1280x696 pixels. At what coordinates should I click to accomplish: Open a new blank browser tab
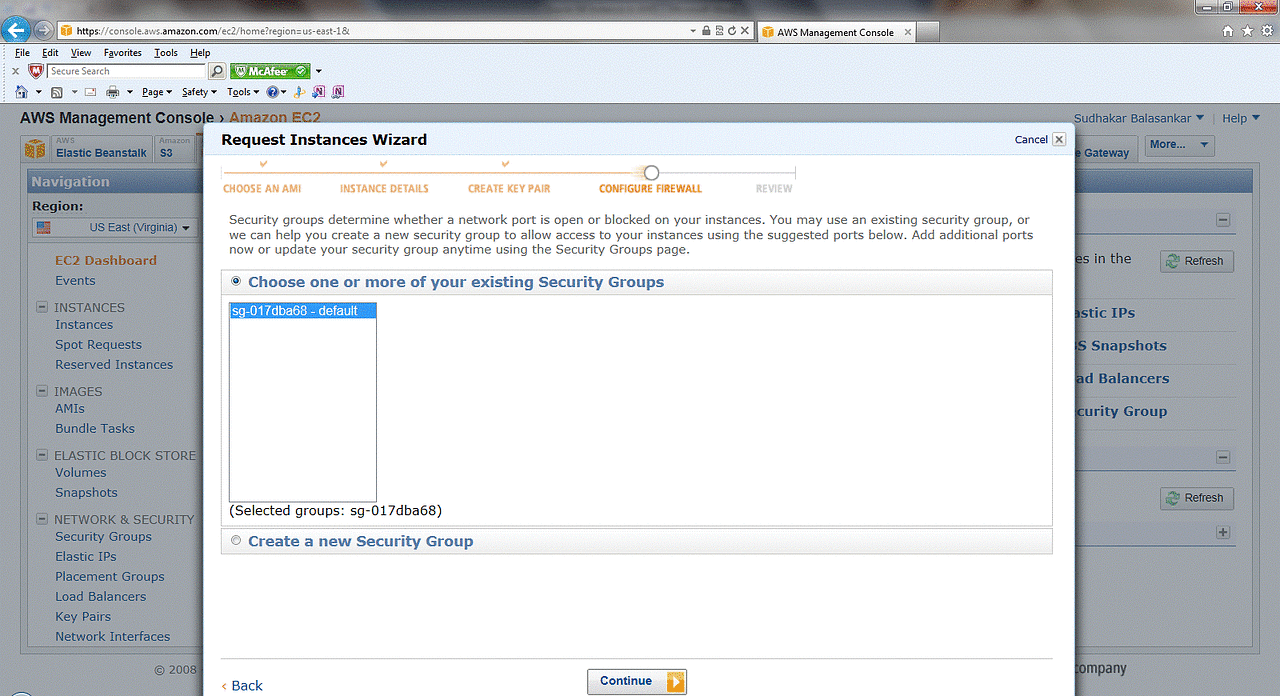point(928,32)
